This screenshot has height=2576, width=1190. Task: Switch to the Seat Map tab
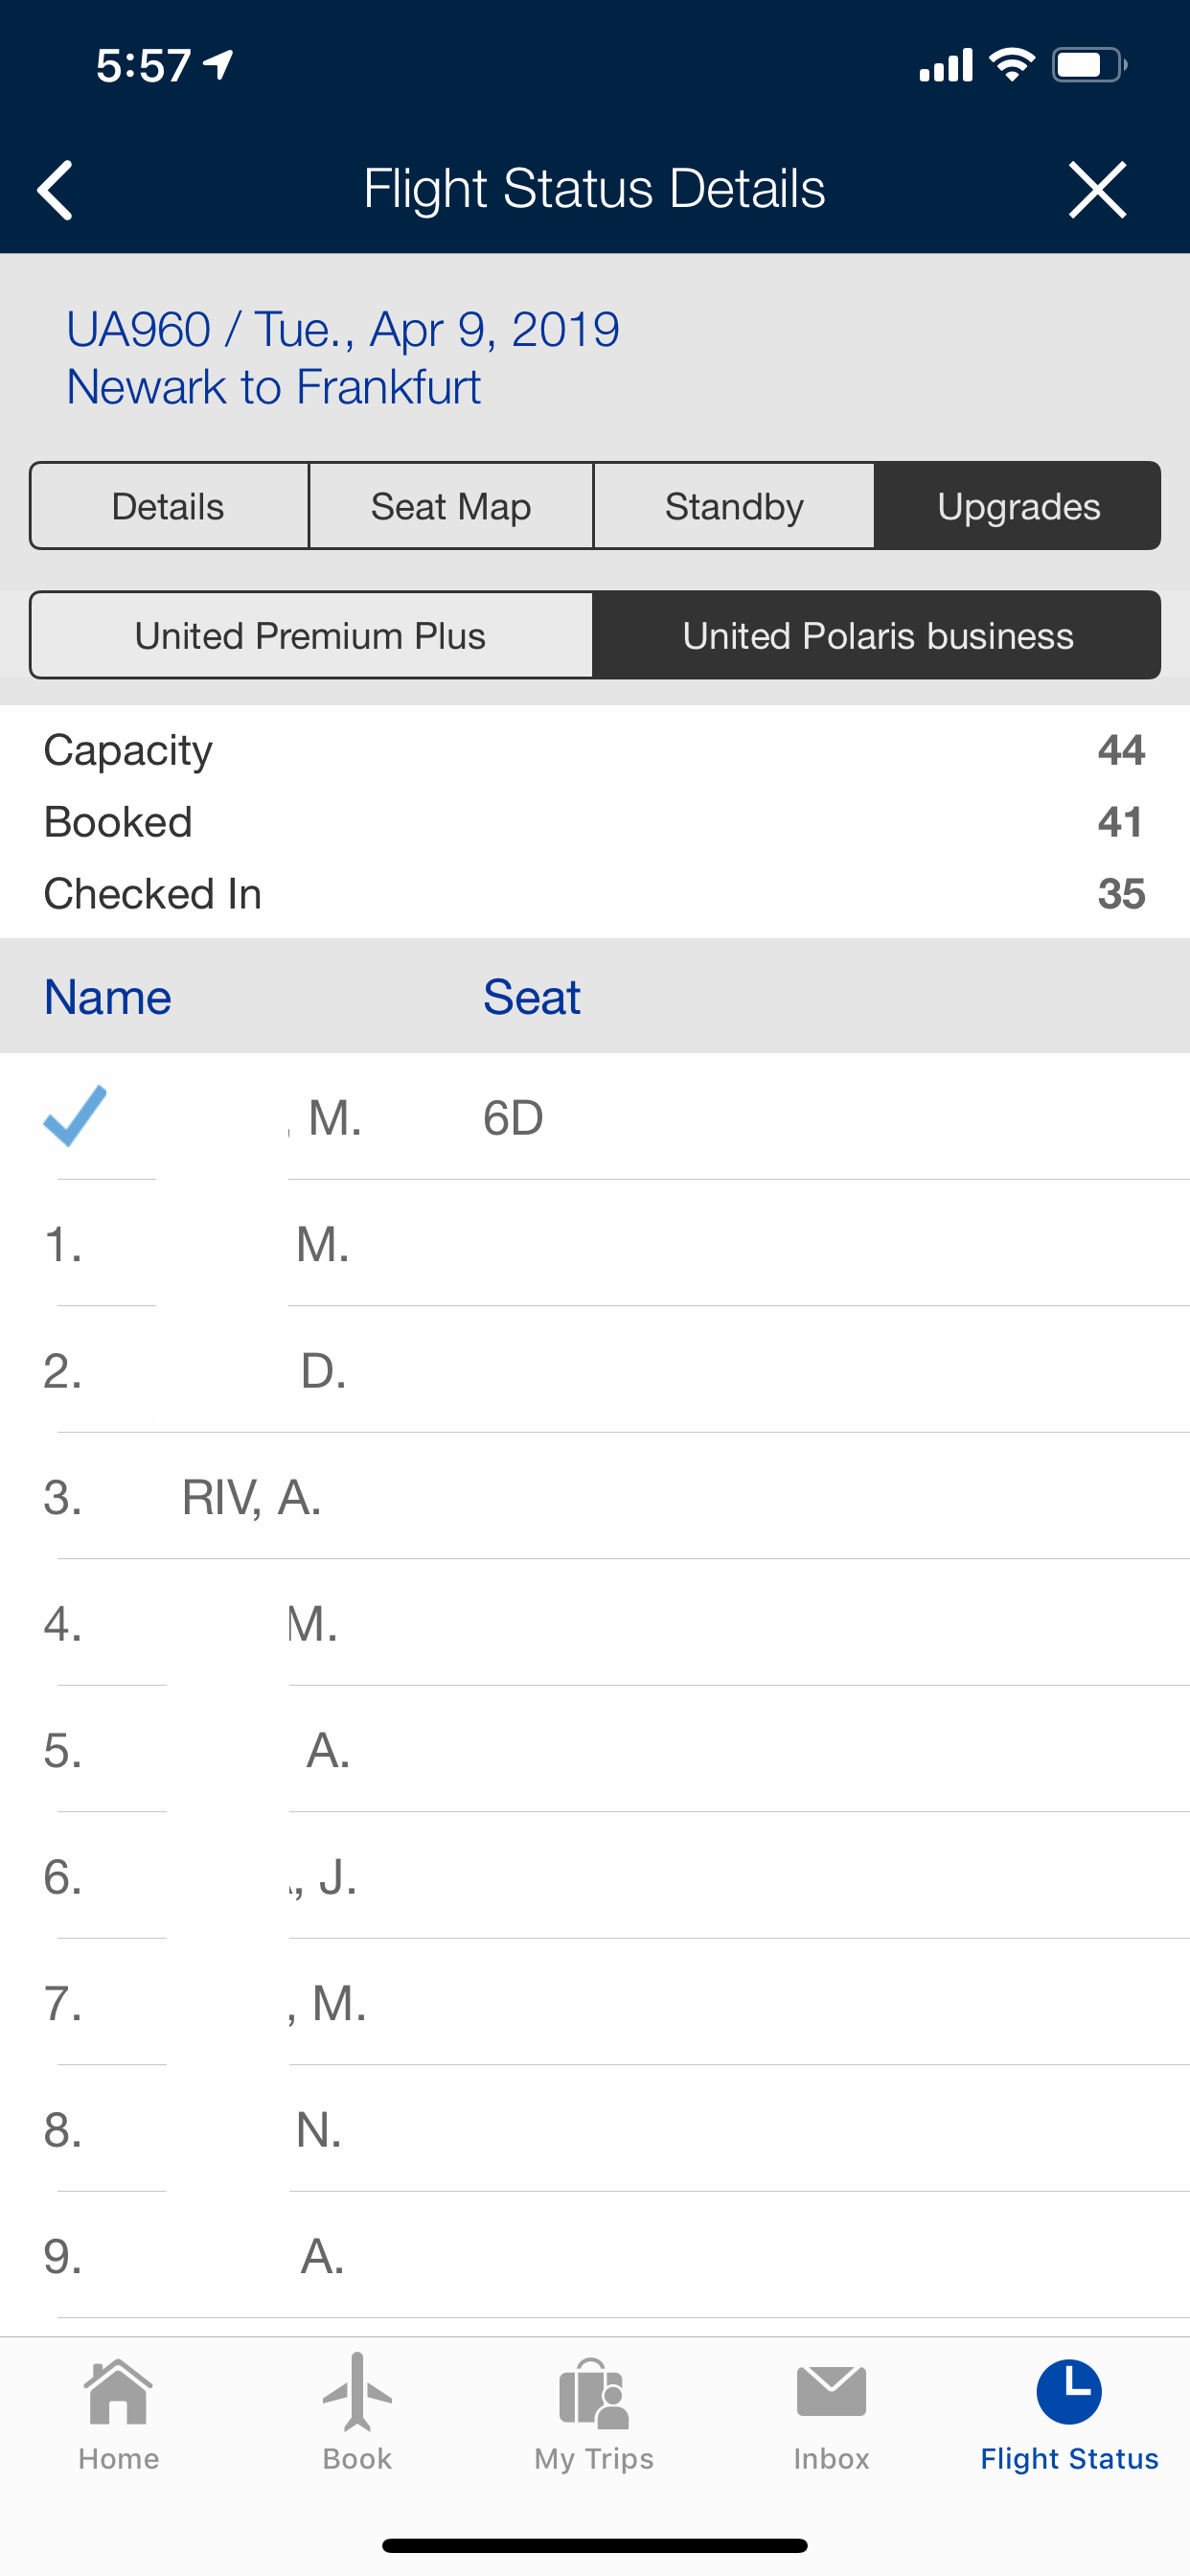[451, 506]
